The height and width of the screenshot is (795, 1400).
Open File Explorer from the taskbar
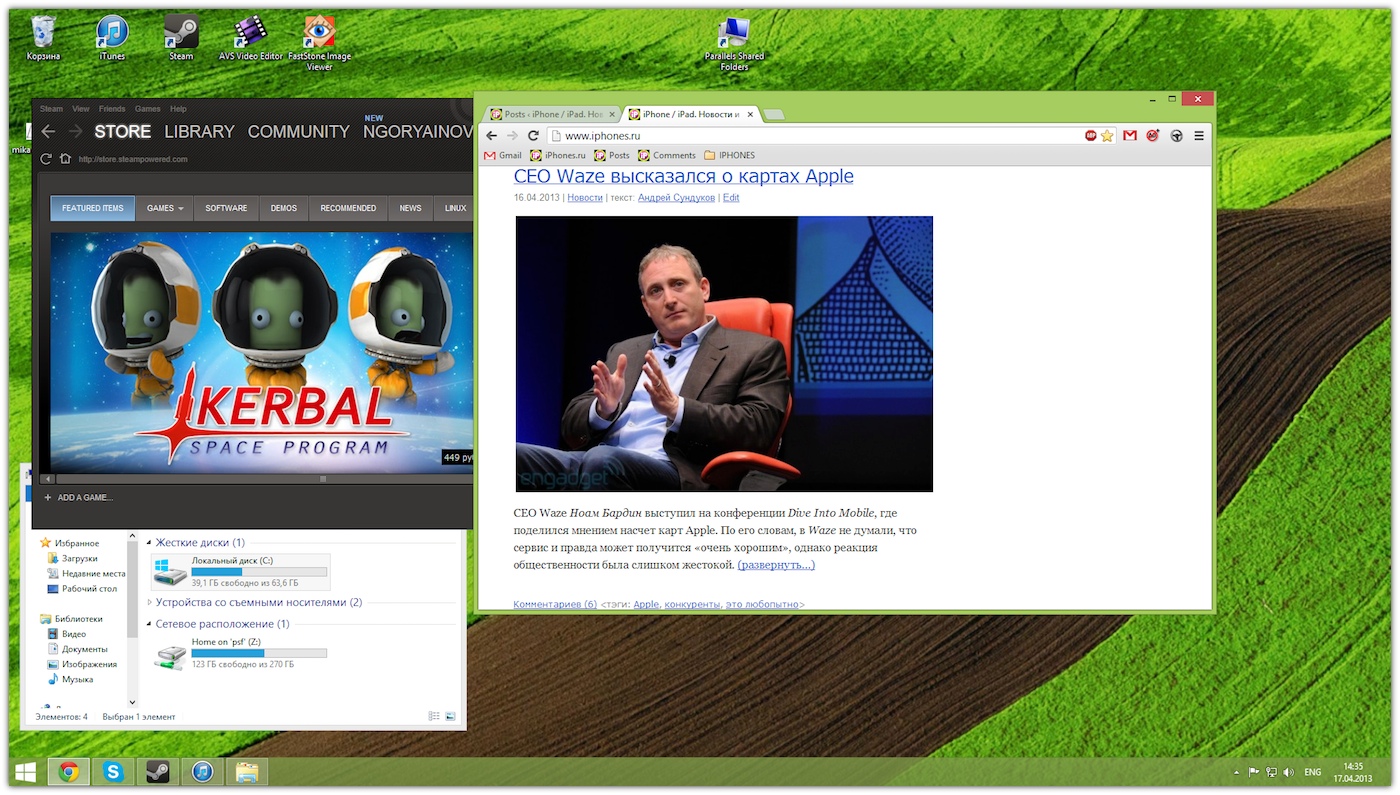point(247,772)
